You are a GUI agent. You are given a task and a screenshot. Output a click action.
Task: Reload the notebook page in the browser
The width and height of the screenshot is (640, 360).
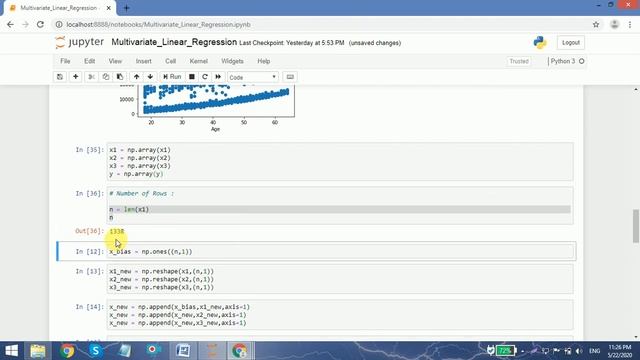click(x=40, y=24)
